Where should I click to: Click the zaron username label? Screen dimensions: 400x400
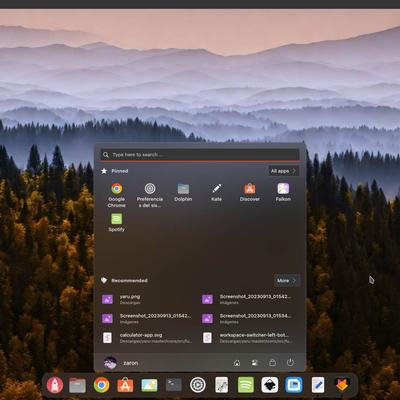coord(130,363)
